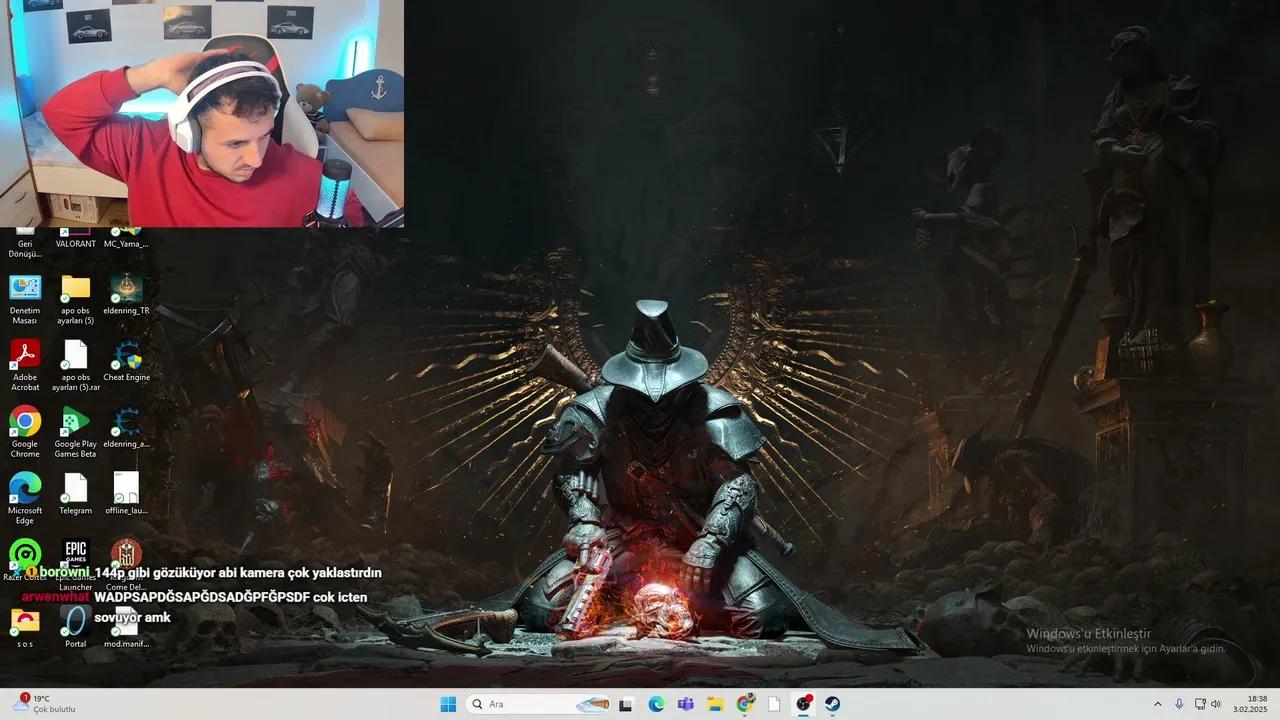The width and height of the screenshot is (1280, 720).
Task: Open Microsoft Edge from the taskbar
Action: pos(656,704)
